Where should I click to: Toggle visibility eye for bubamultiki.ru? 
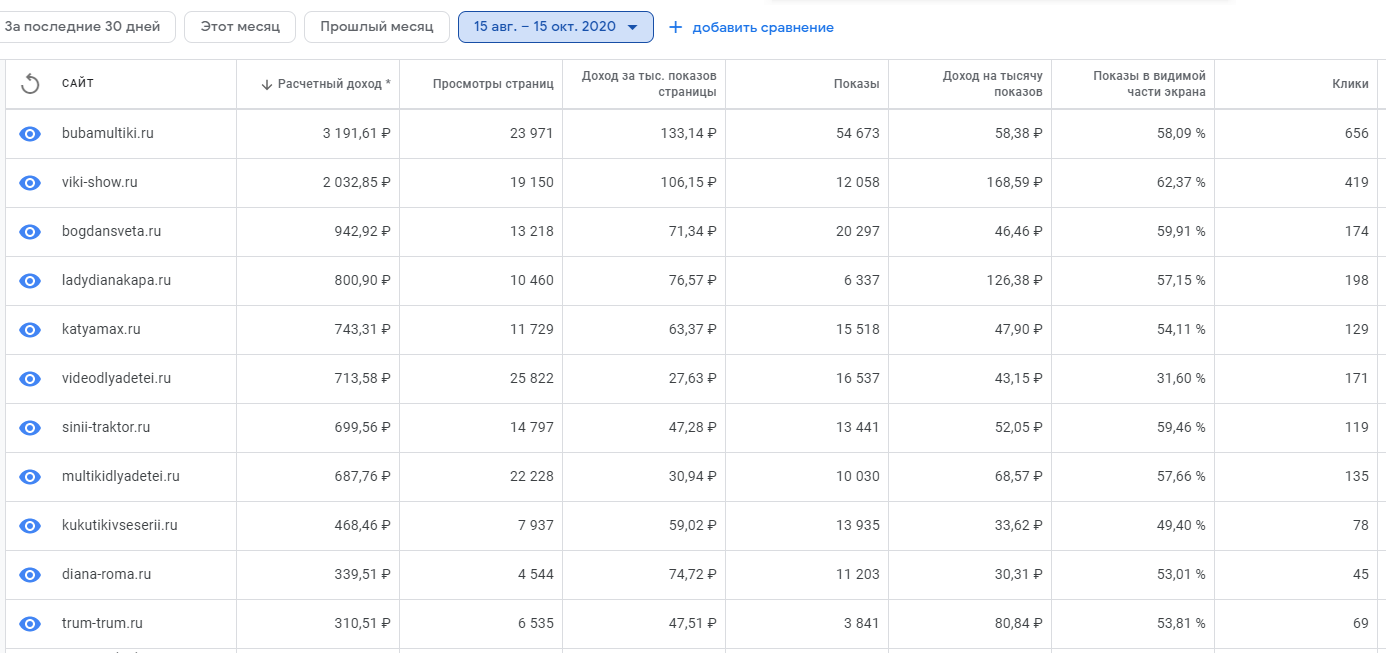pos(30,133)
